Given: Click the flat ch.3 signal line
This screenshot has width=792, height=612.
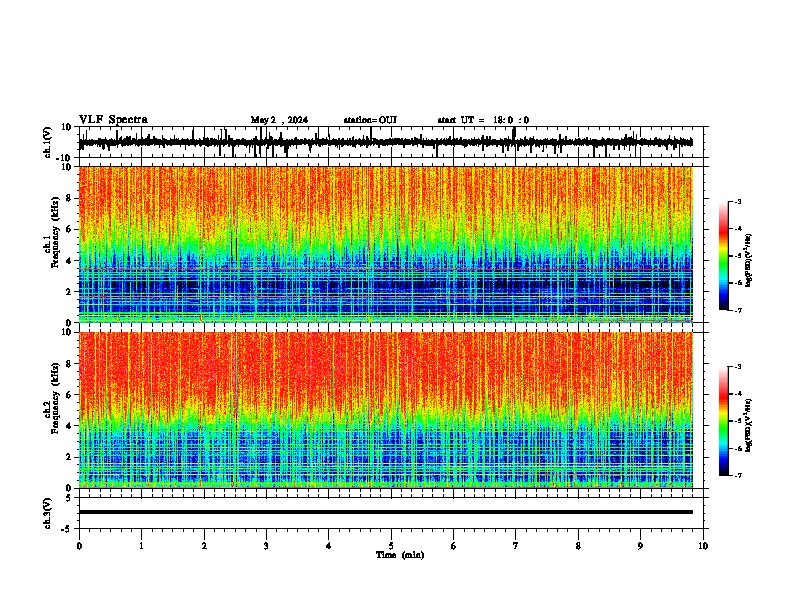Looking at the screenshot, I should pos(385,512).
